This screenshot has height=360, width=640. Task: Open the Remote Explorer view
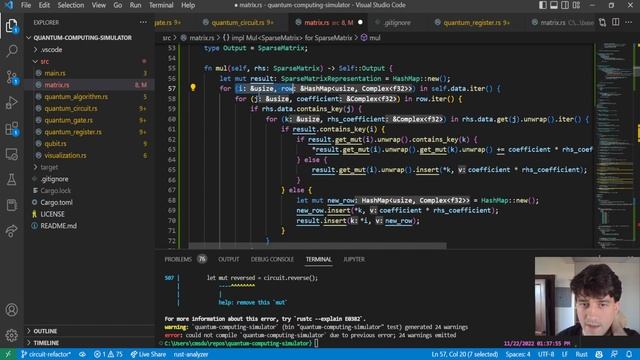point(11,154)
